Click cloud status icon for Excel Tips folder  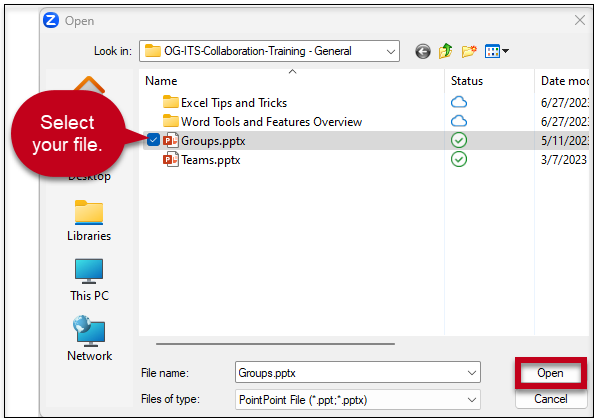(x=459, y=102)
